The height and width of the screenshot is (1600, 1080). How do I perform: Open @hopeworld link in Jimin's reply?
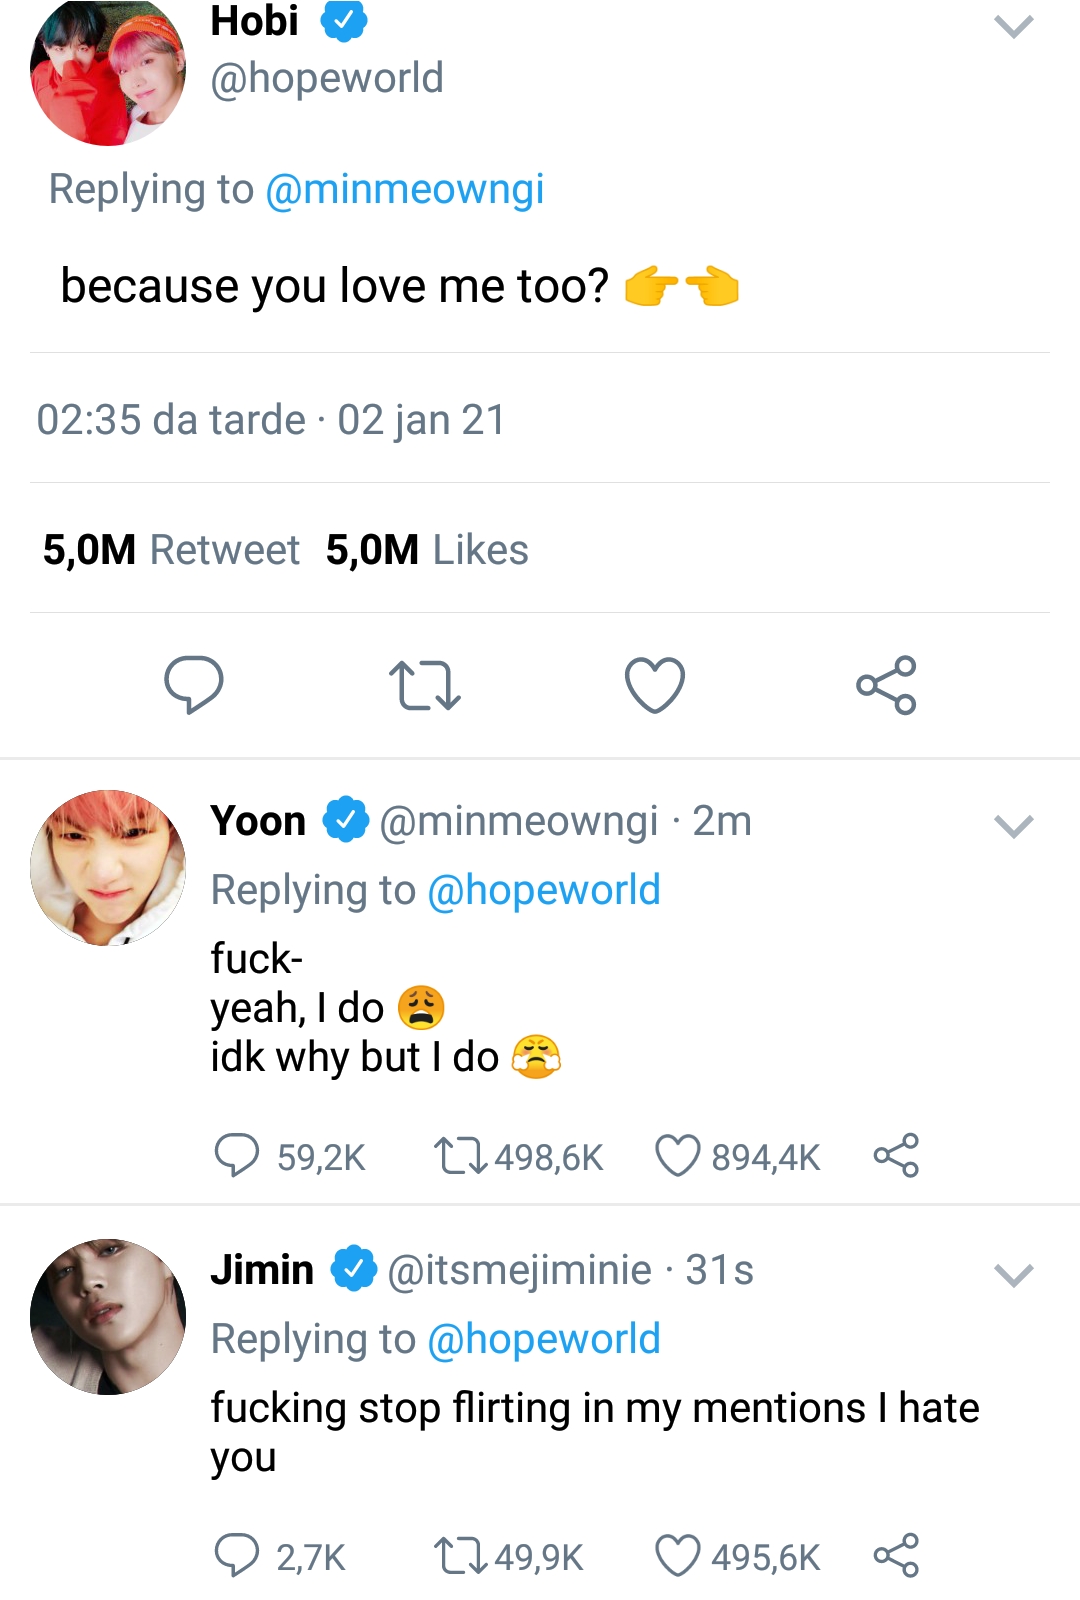544,1339
